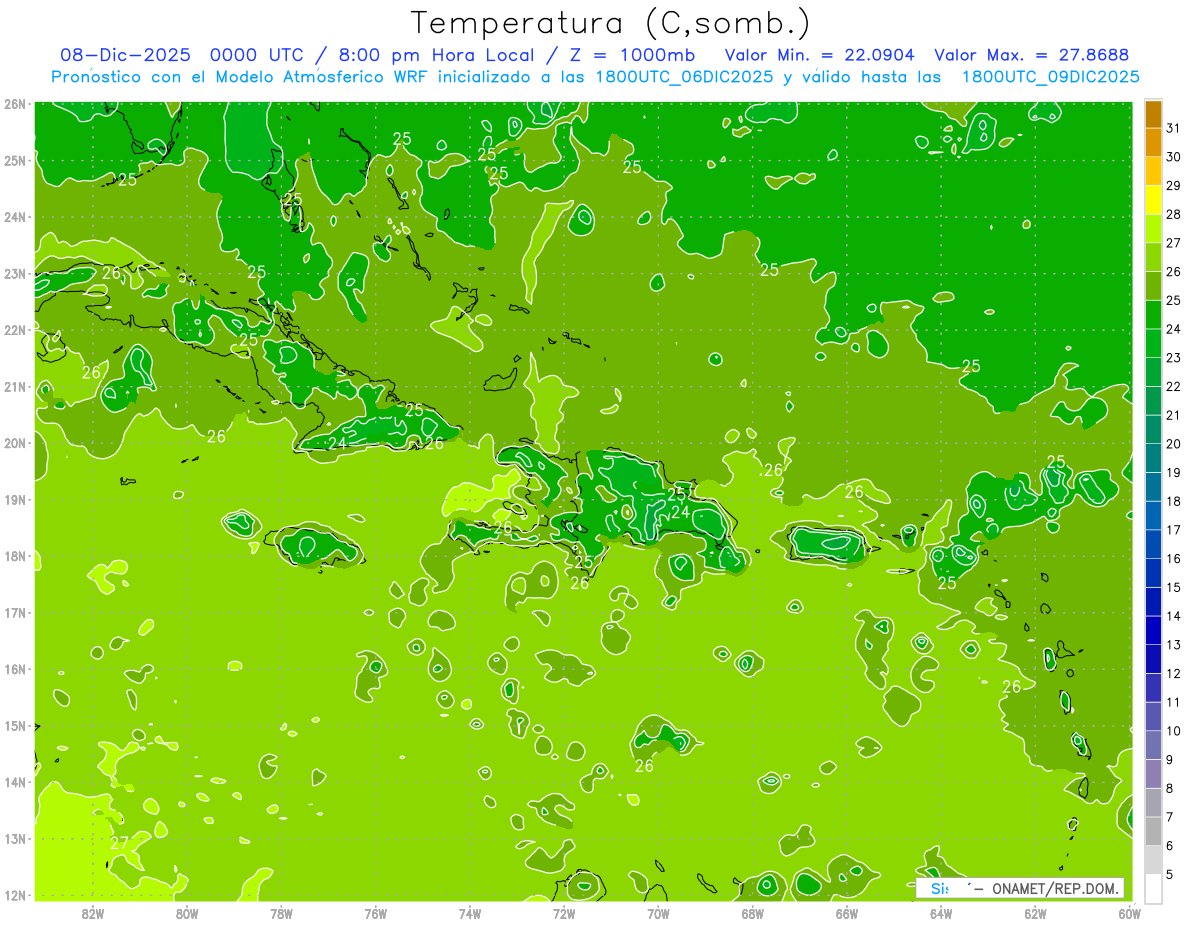
Task: Click the '78W' longitude axis label
Action: coord(281,912)
